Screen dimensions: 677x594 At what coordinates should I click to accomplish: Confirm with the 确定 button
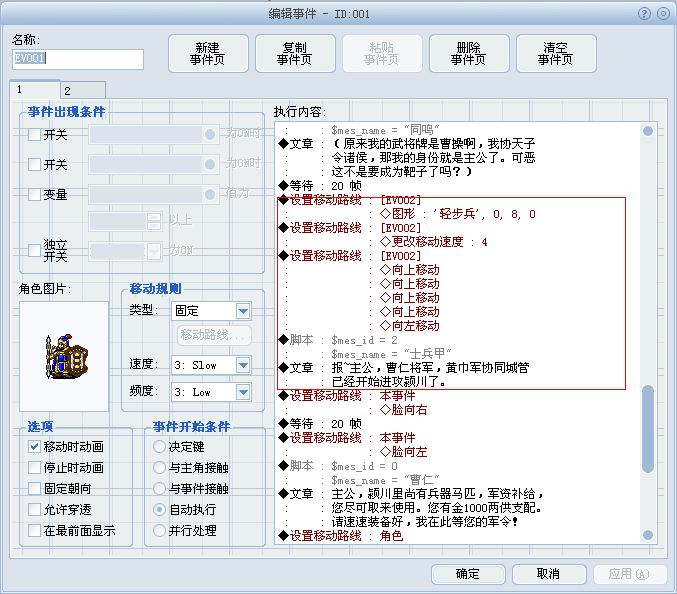pyautogui.click(x=468, y=574)
